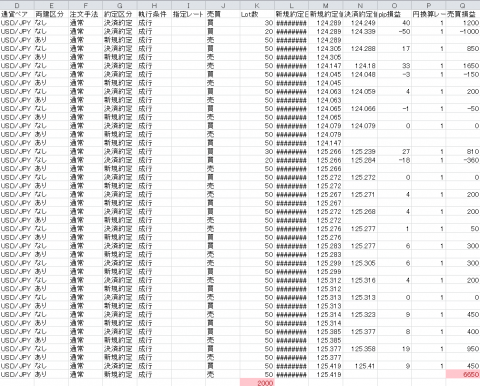
Task: Click settlement rate cell 125.358
Action: pos(360,349)
